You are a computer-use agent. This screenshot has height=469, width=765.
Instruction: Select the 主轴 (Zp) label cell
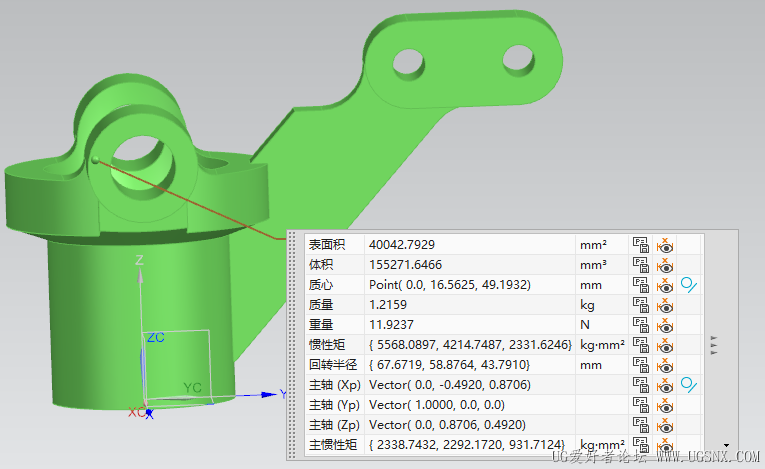tap(335, 425)
